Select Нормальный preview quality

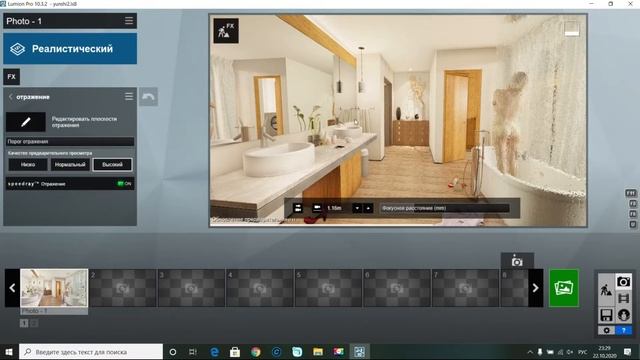(70, 164)
